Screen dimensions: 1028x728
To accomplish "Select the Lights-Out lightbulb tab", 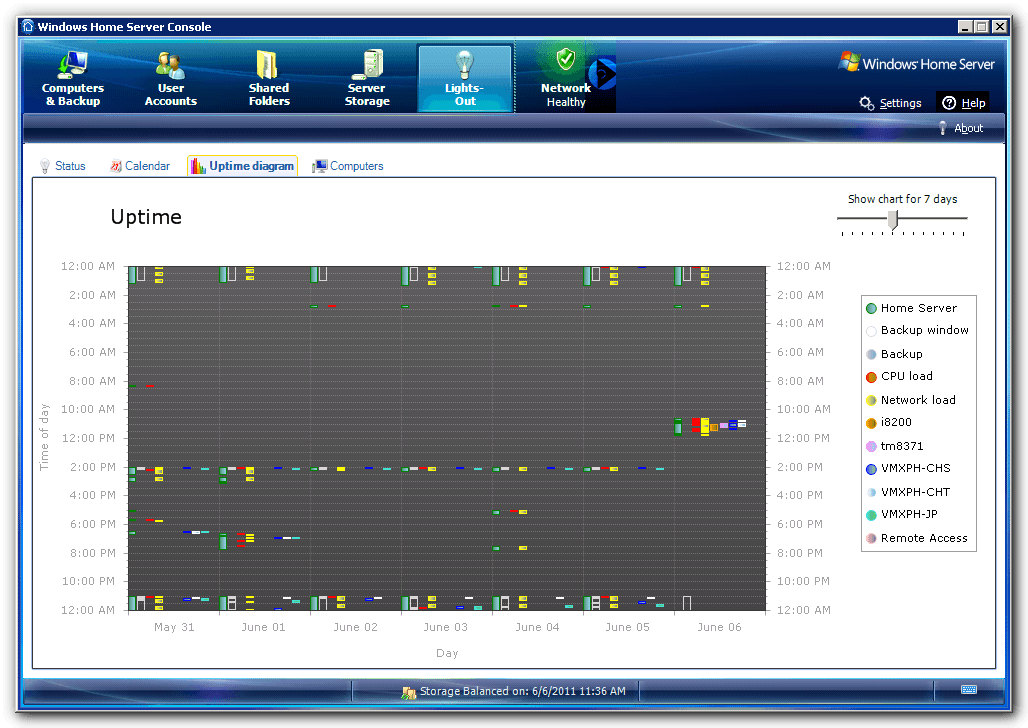I will [465, 78].
